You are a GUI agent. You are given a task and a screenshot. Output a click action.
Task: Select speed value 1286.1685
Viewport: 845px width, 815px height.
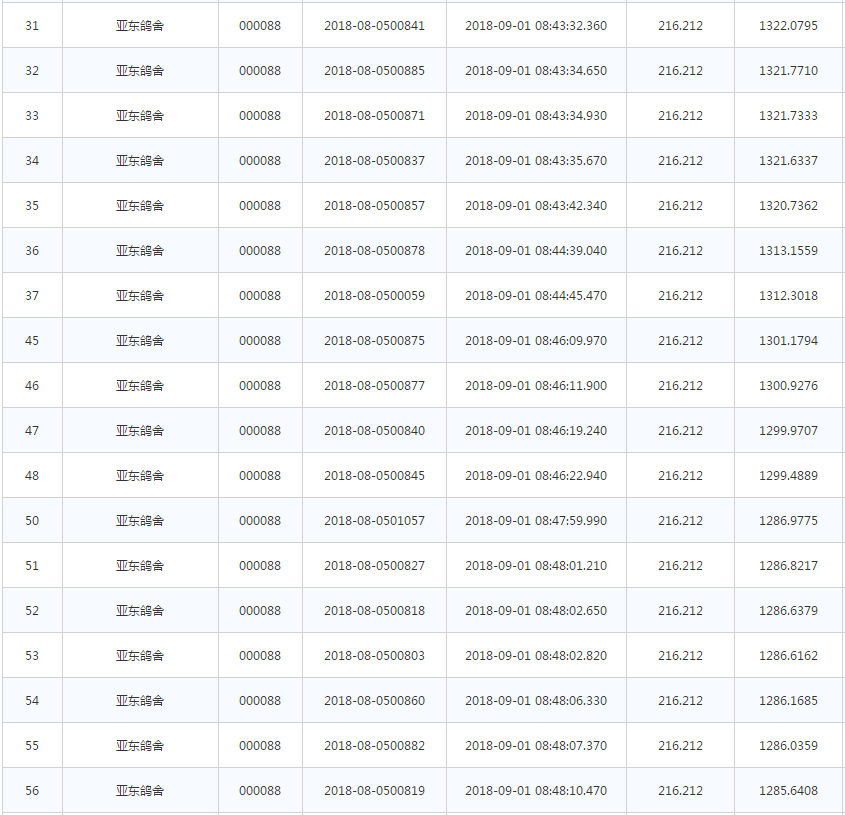coord(788,701)
